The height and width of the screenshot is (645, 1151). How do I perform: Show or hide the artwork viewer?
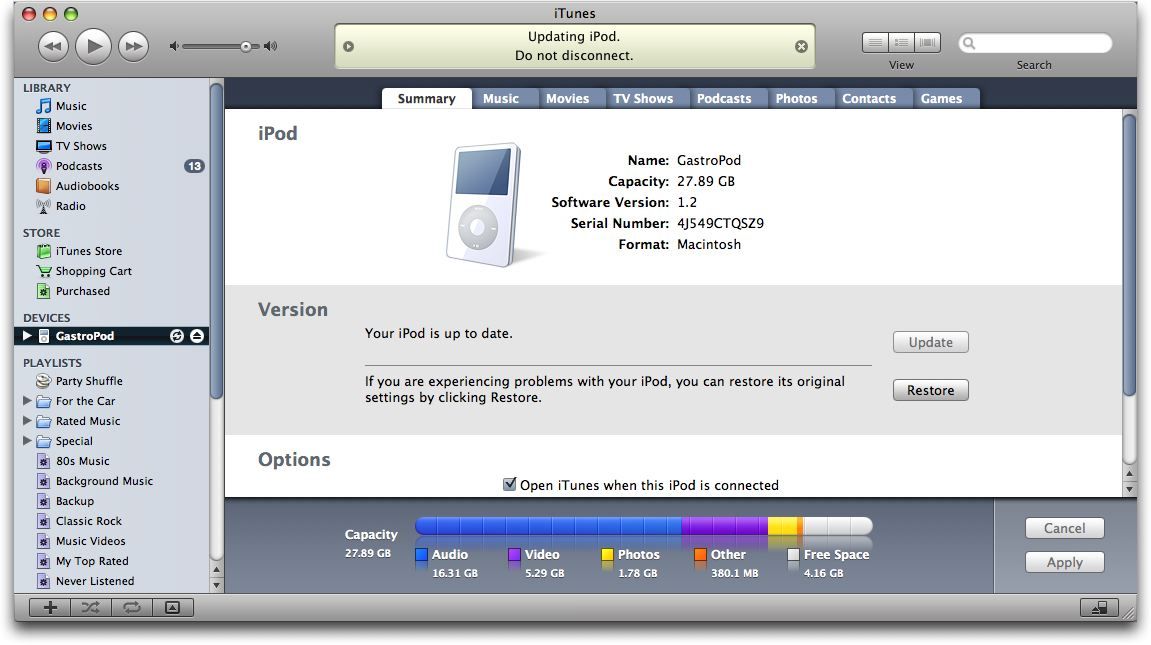coord(173,608)
